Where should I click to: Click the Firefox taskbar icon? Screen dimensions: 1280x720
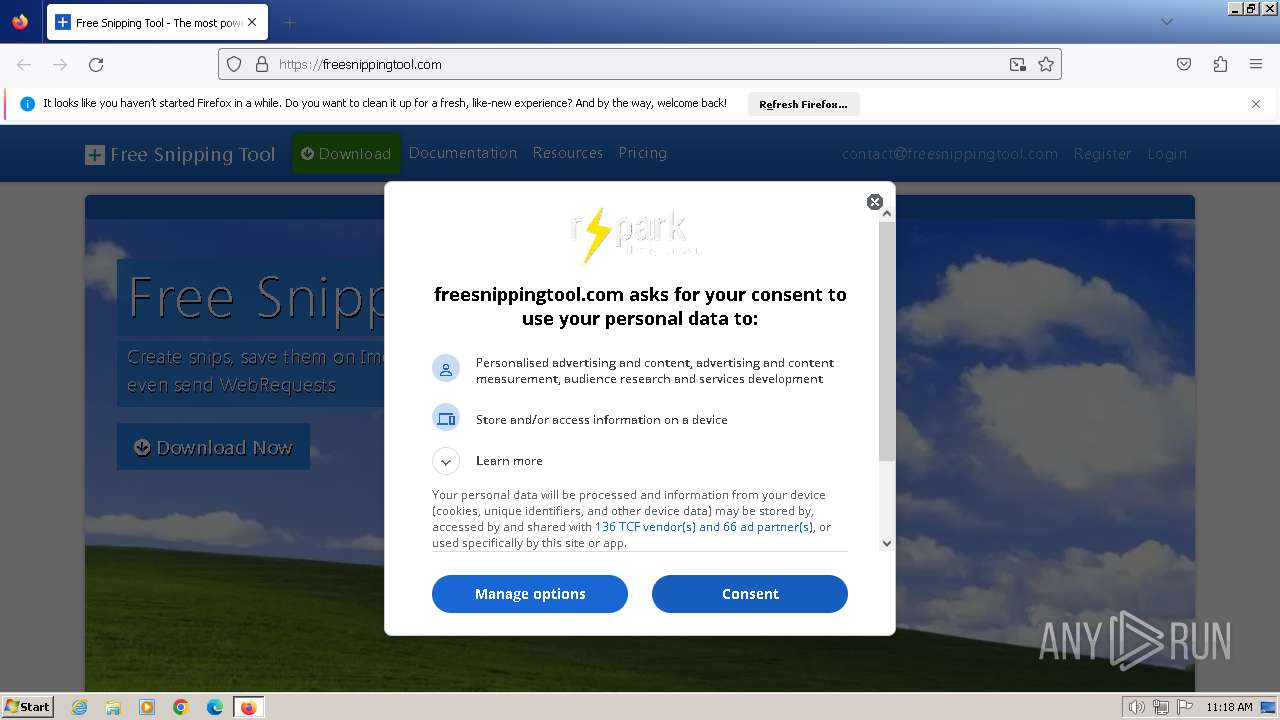tap(248, 707)
